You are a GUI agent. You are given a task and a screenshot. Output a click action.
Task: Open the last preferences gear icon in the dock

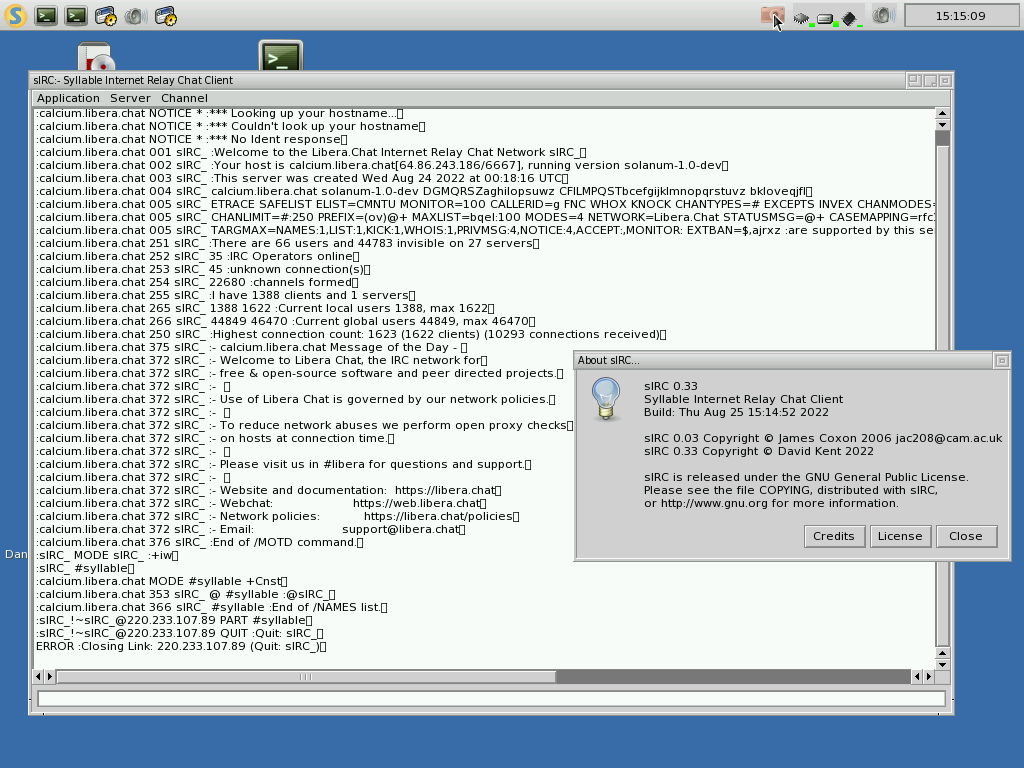tap(166, 16)
